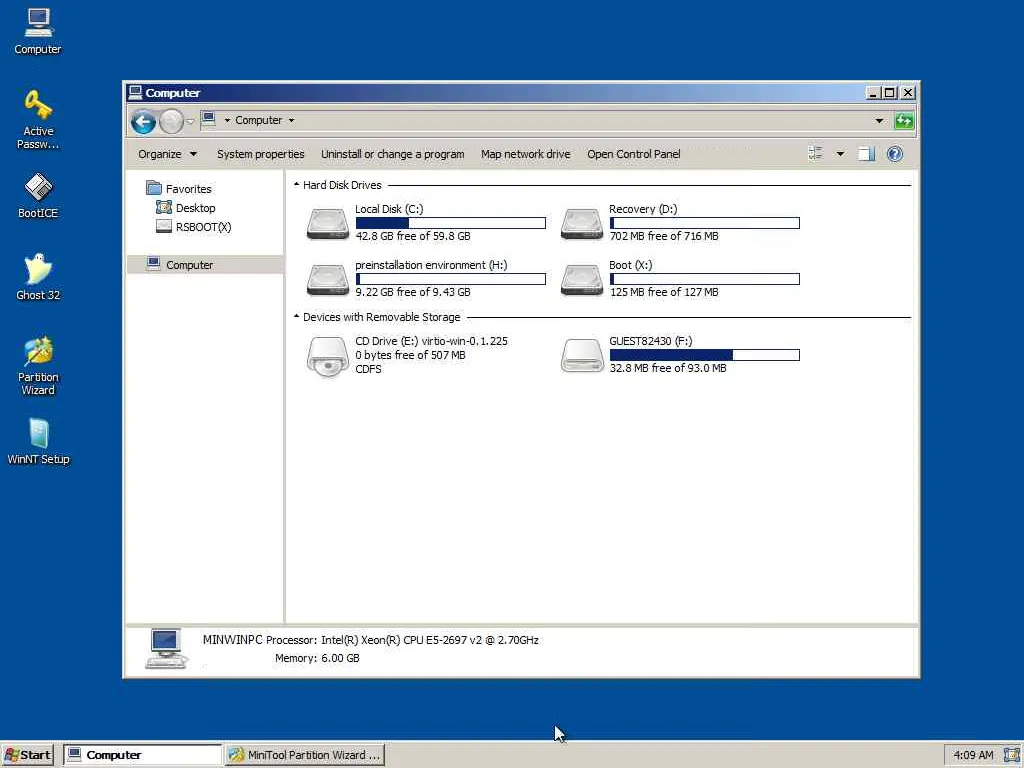Launch WinNT Setup desktop icon
Viewport: 1024px width, 768px height.
38,441
